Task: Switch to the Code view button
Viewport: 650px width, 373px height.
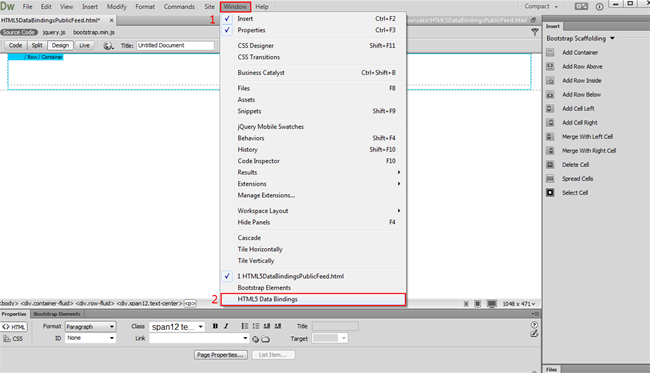Action: [x=15, y=46]
